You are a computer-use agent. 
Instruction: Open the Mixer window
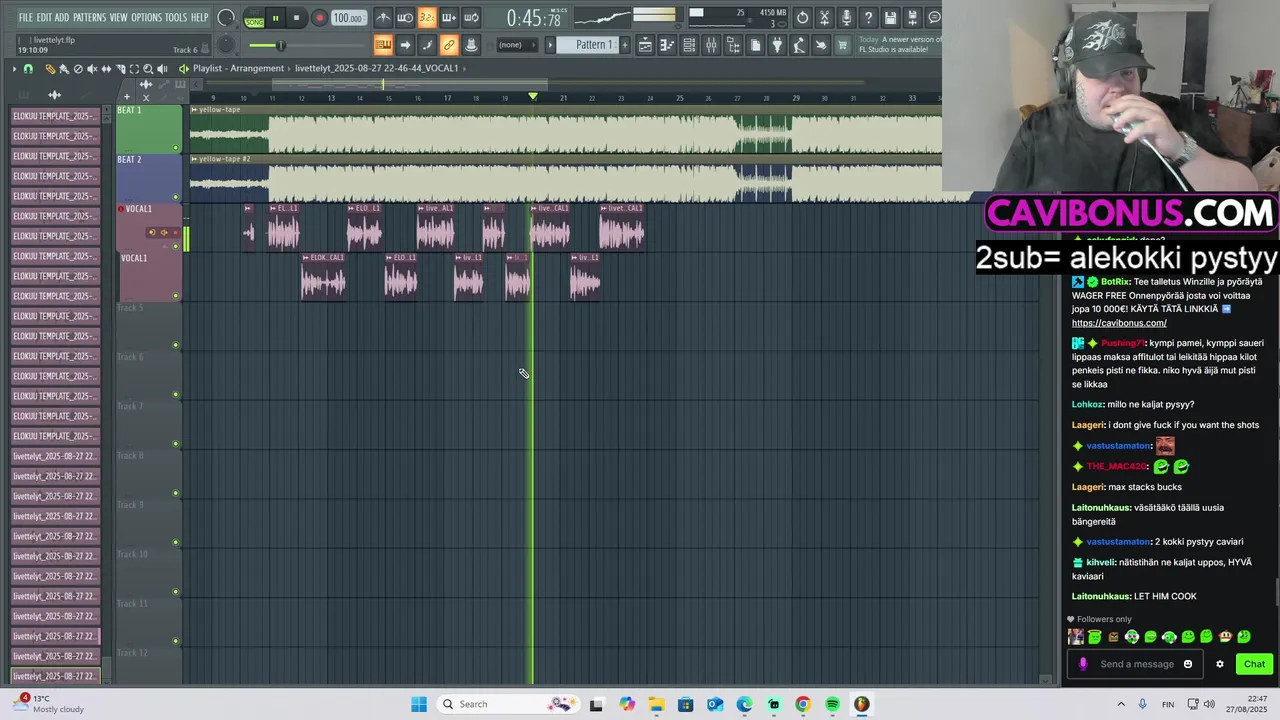[x=711, y=45]
